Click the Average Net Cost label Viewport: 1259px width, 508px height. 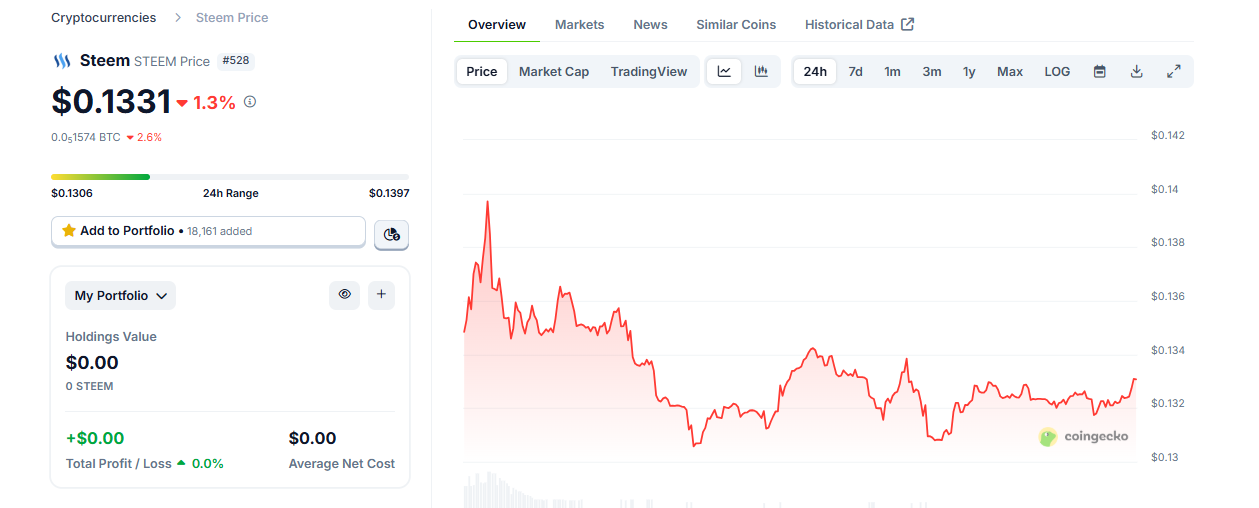pos(342,464)
